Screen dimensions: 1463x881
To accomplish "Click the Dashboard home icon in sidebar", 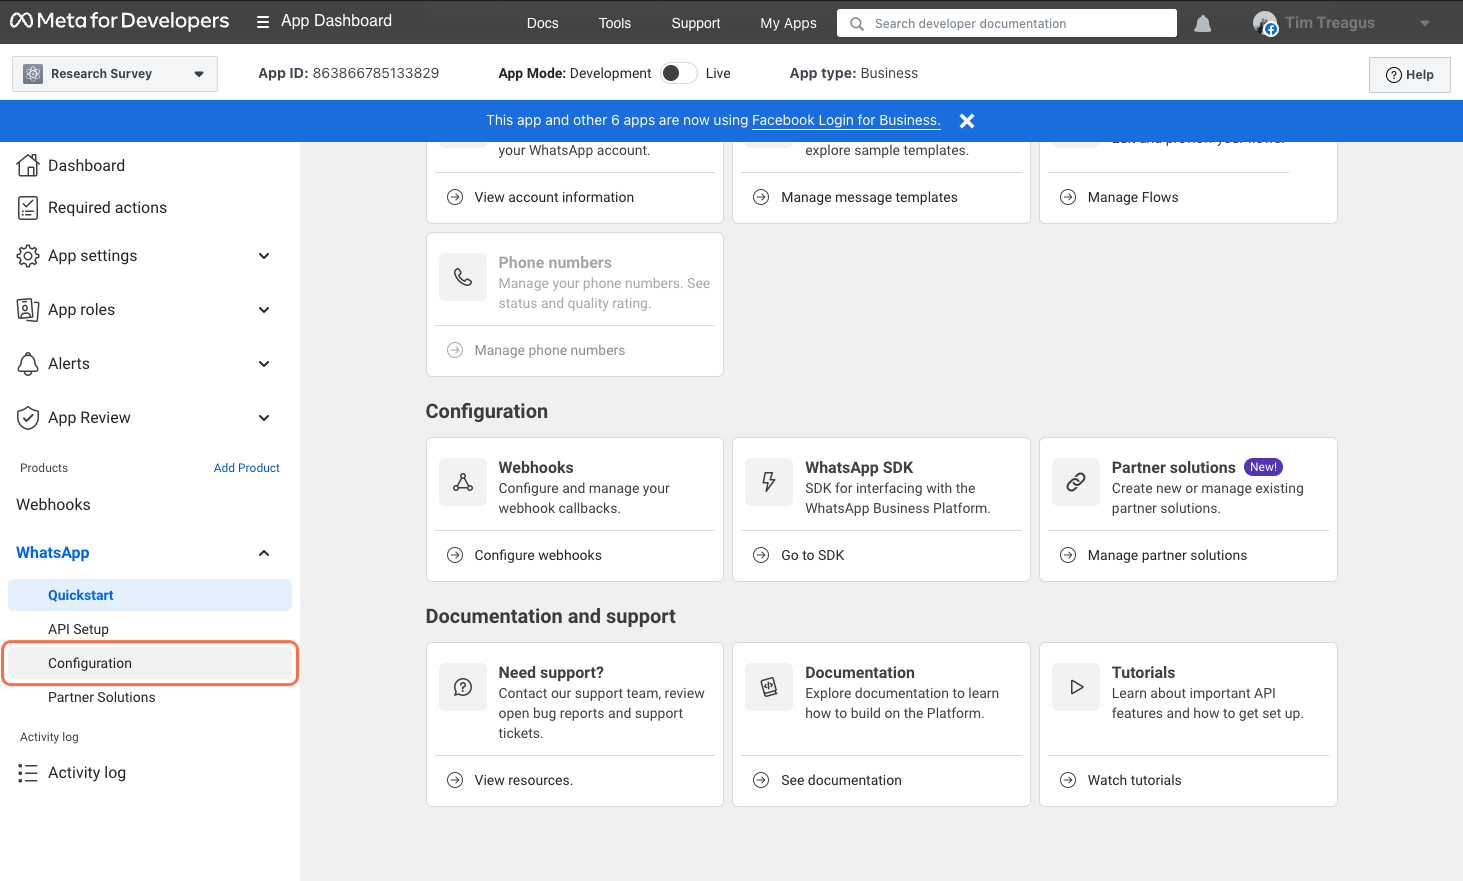I will coord(28,165).
